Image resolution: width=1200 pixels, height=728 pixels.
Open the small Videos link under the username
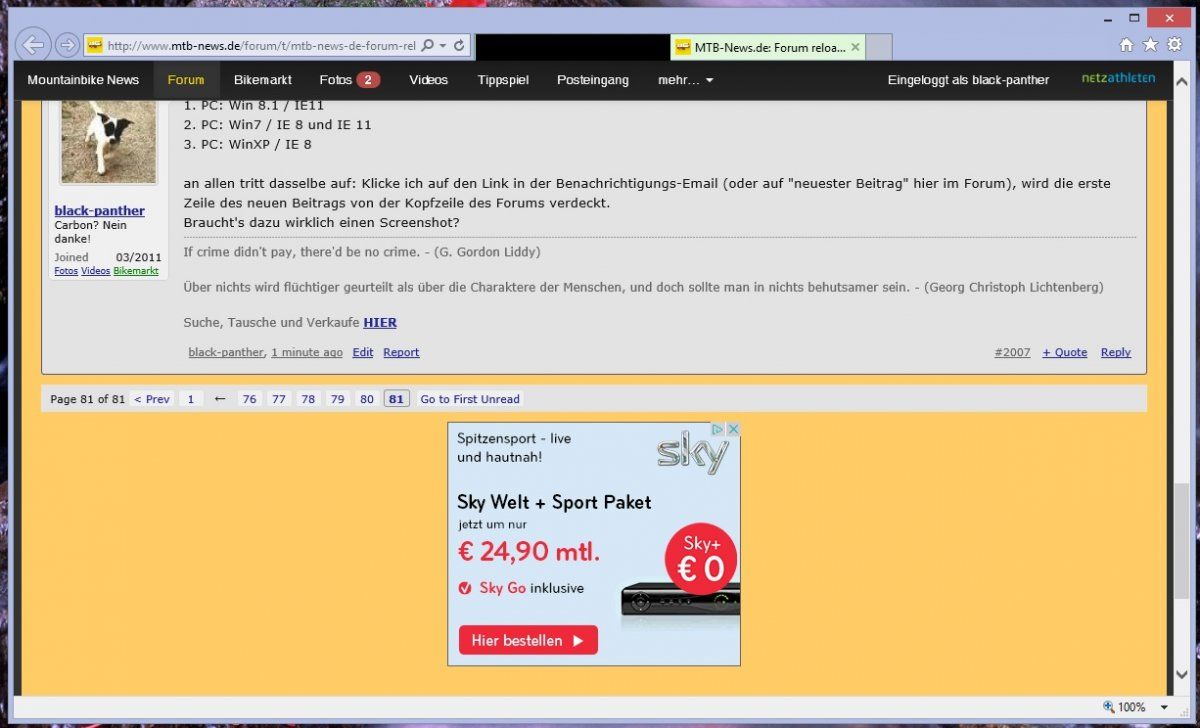tap(96, 271)
